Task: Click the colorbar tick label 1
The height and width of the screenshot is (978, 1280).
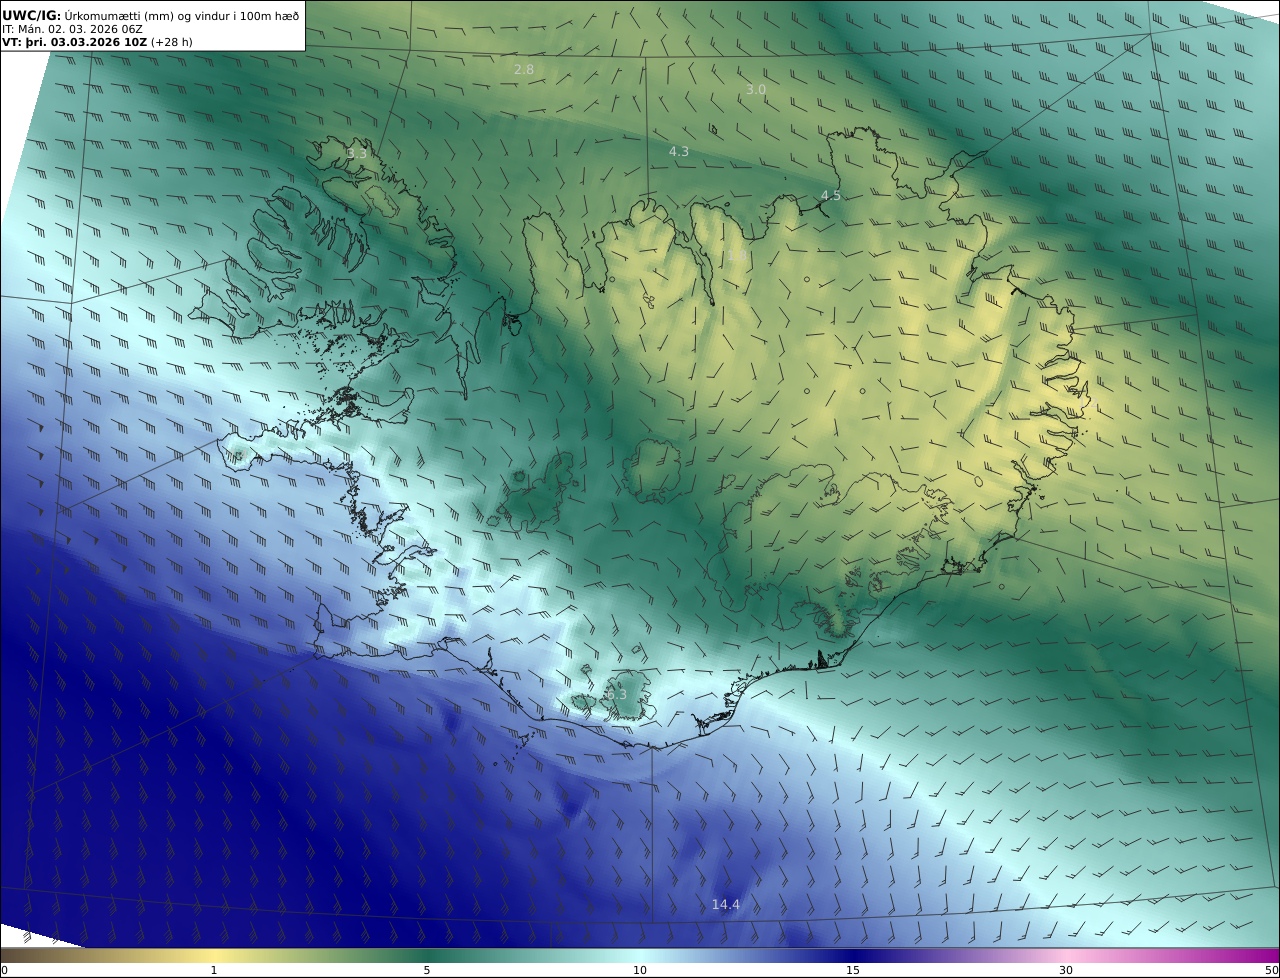Action: pyautogui.click(x=214, y=970)
